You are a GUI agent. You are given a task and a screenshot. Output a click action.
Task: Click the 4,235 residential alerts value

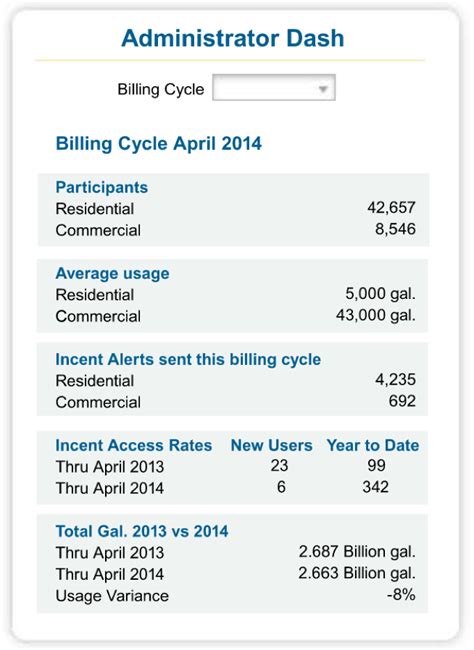click(396, 380)
